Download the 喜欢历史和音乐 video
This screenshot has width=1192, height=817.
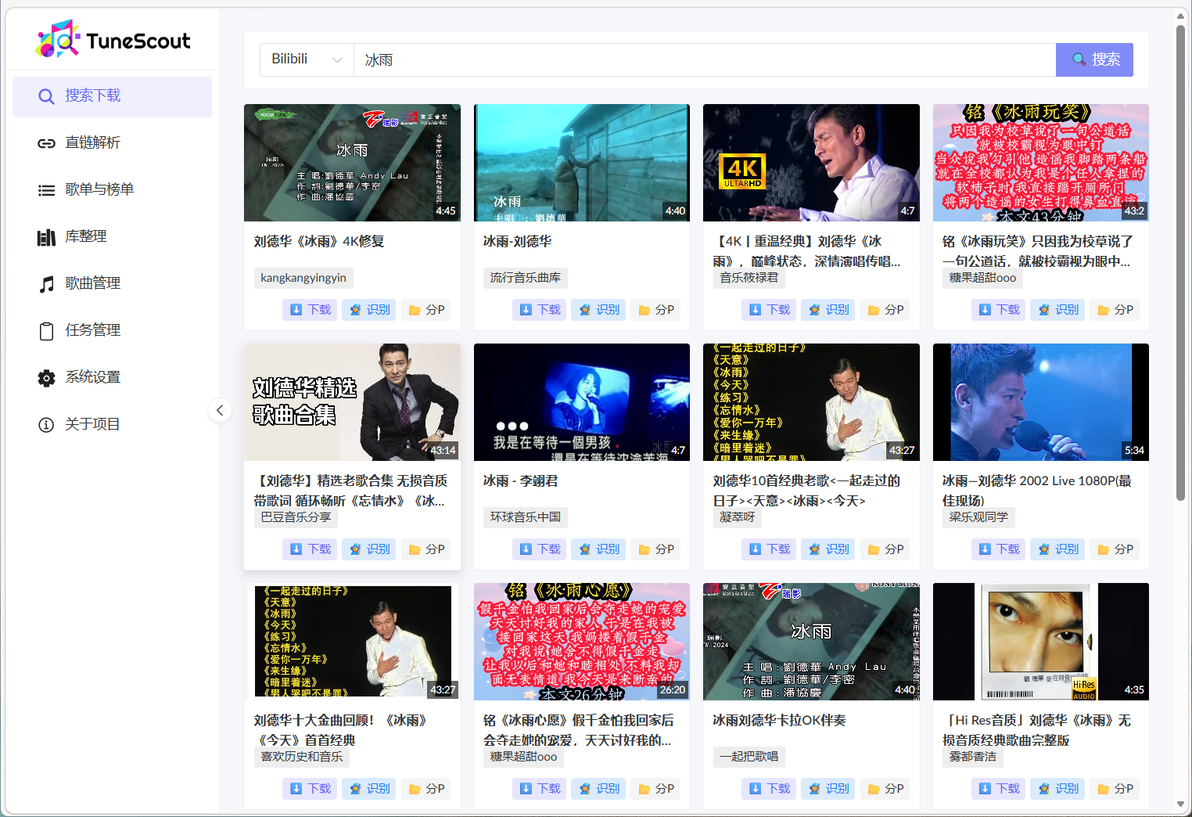click(310, 788)
